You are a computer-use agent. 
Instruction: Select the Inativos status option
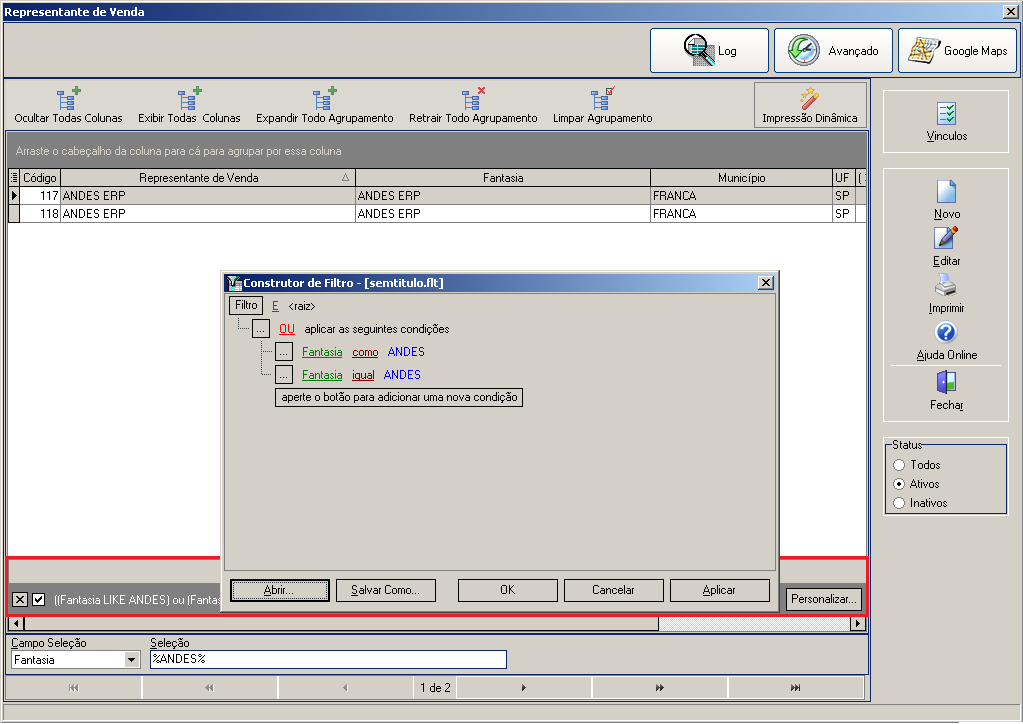pyautogui.click(x=899, y=503)
